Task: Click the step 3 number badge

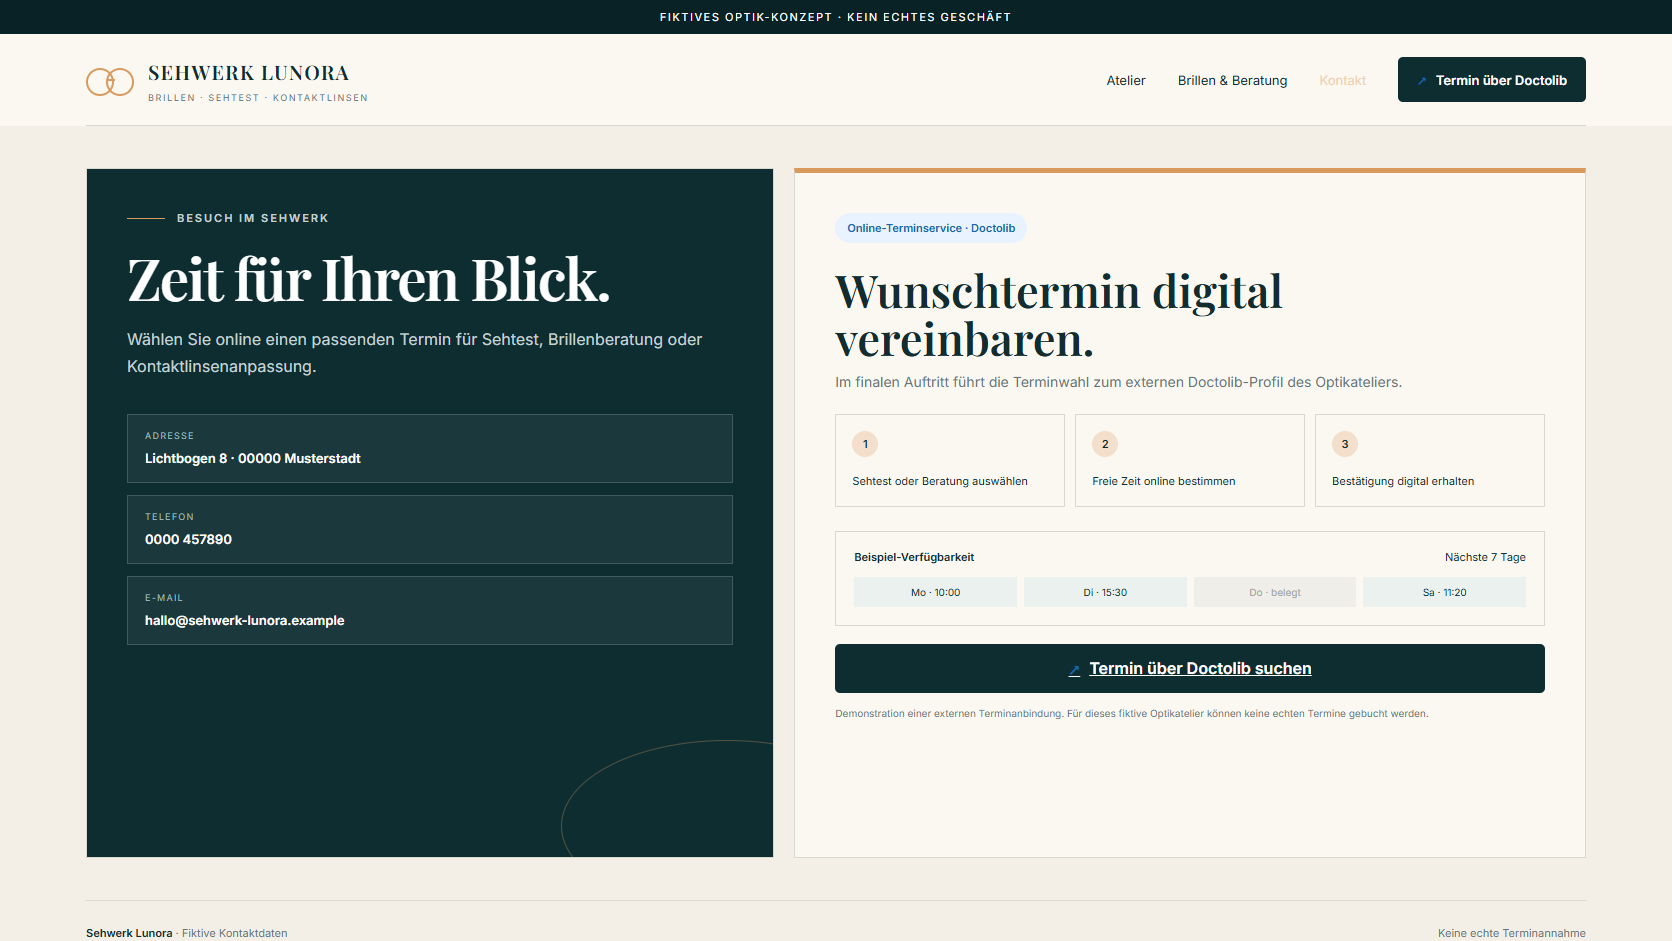Action: coord(1345,444)
